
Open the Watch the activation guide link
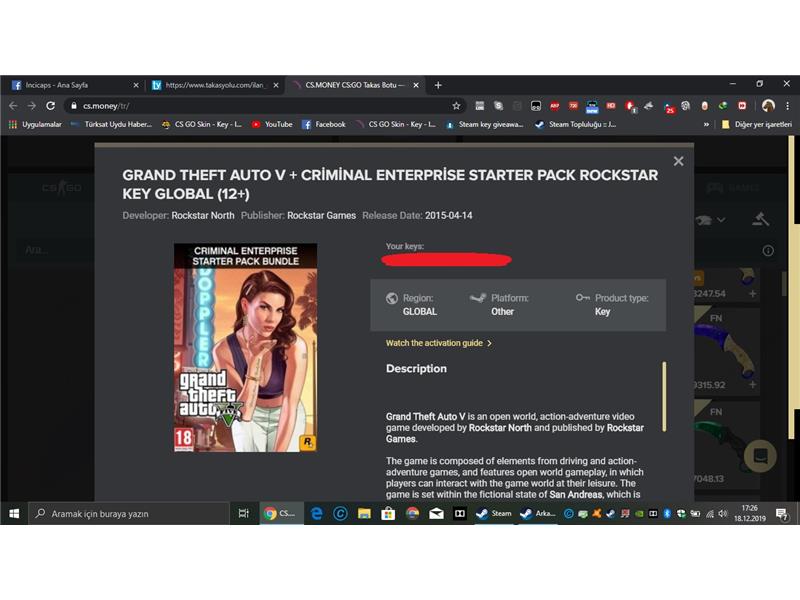pos(438,343)
